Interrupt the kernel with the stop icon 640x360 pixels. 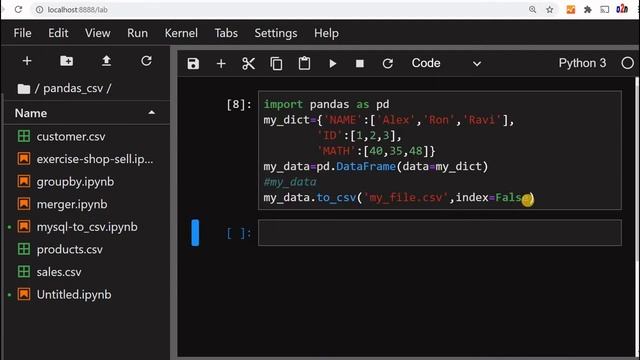tap(360, 64)
